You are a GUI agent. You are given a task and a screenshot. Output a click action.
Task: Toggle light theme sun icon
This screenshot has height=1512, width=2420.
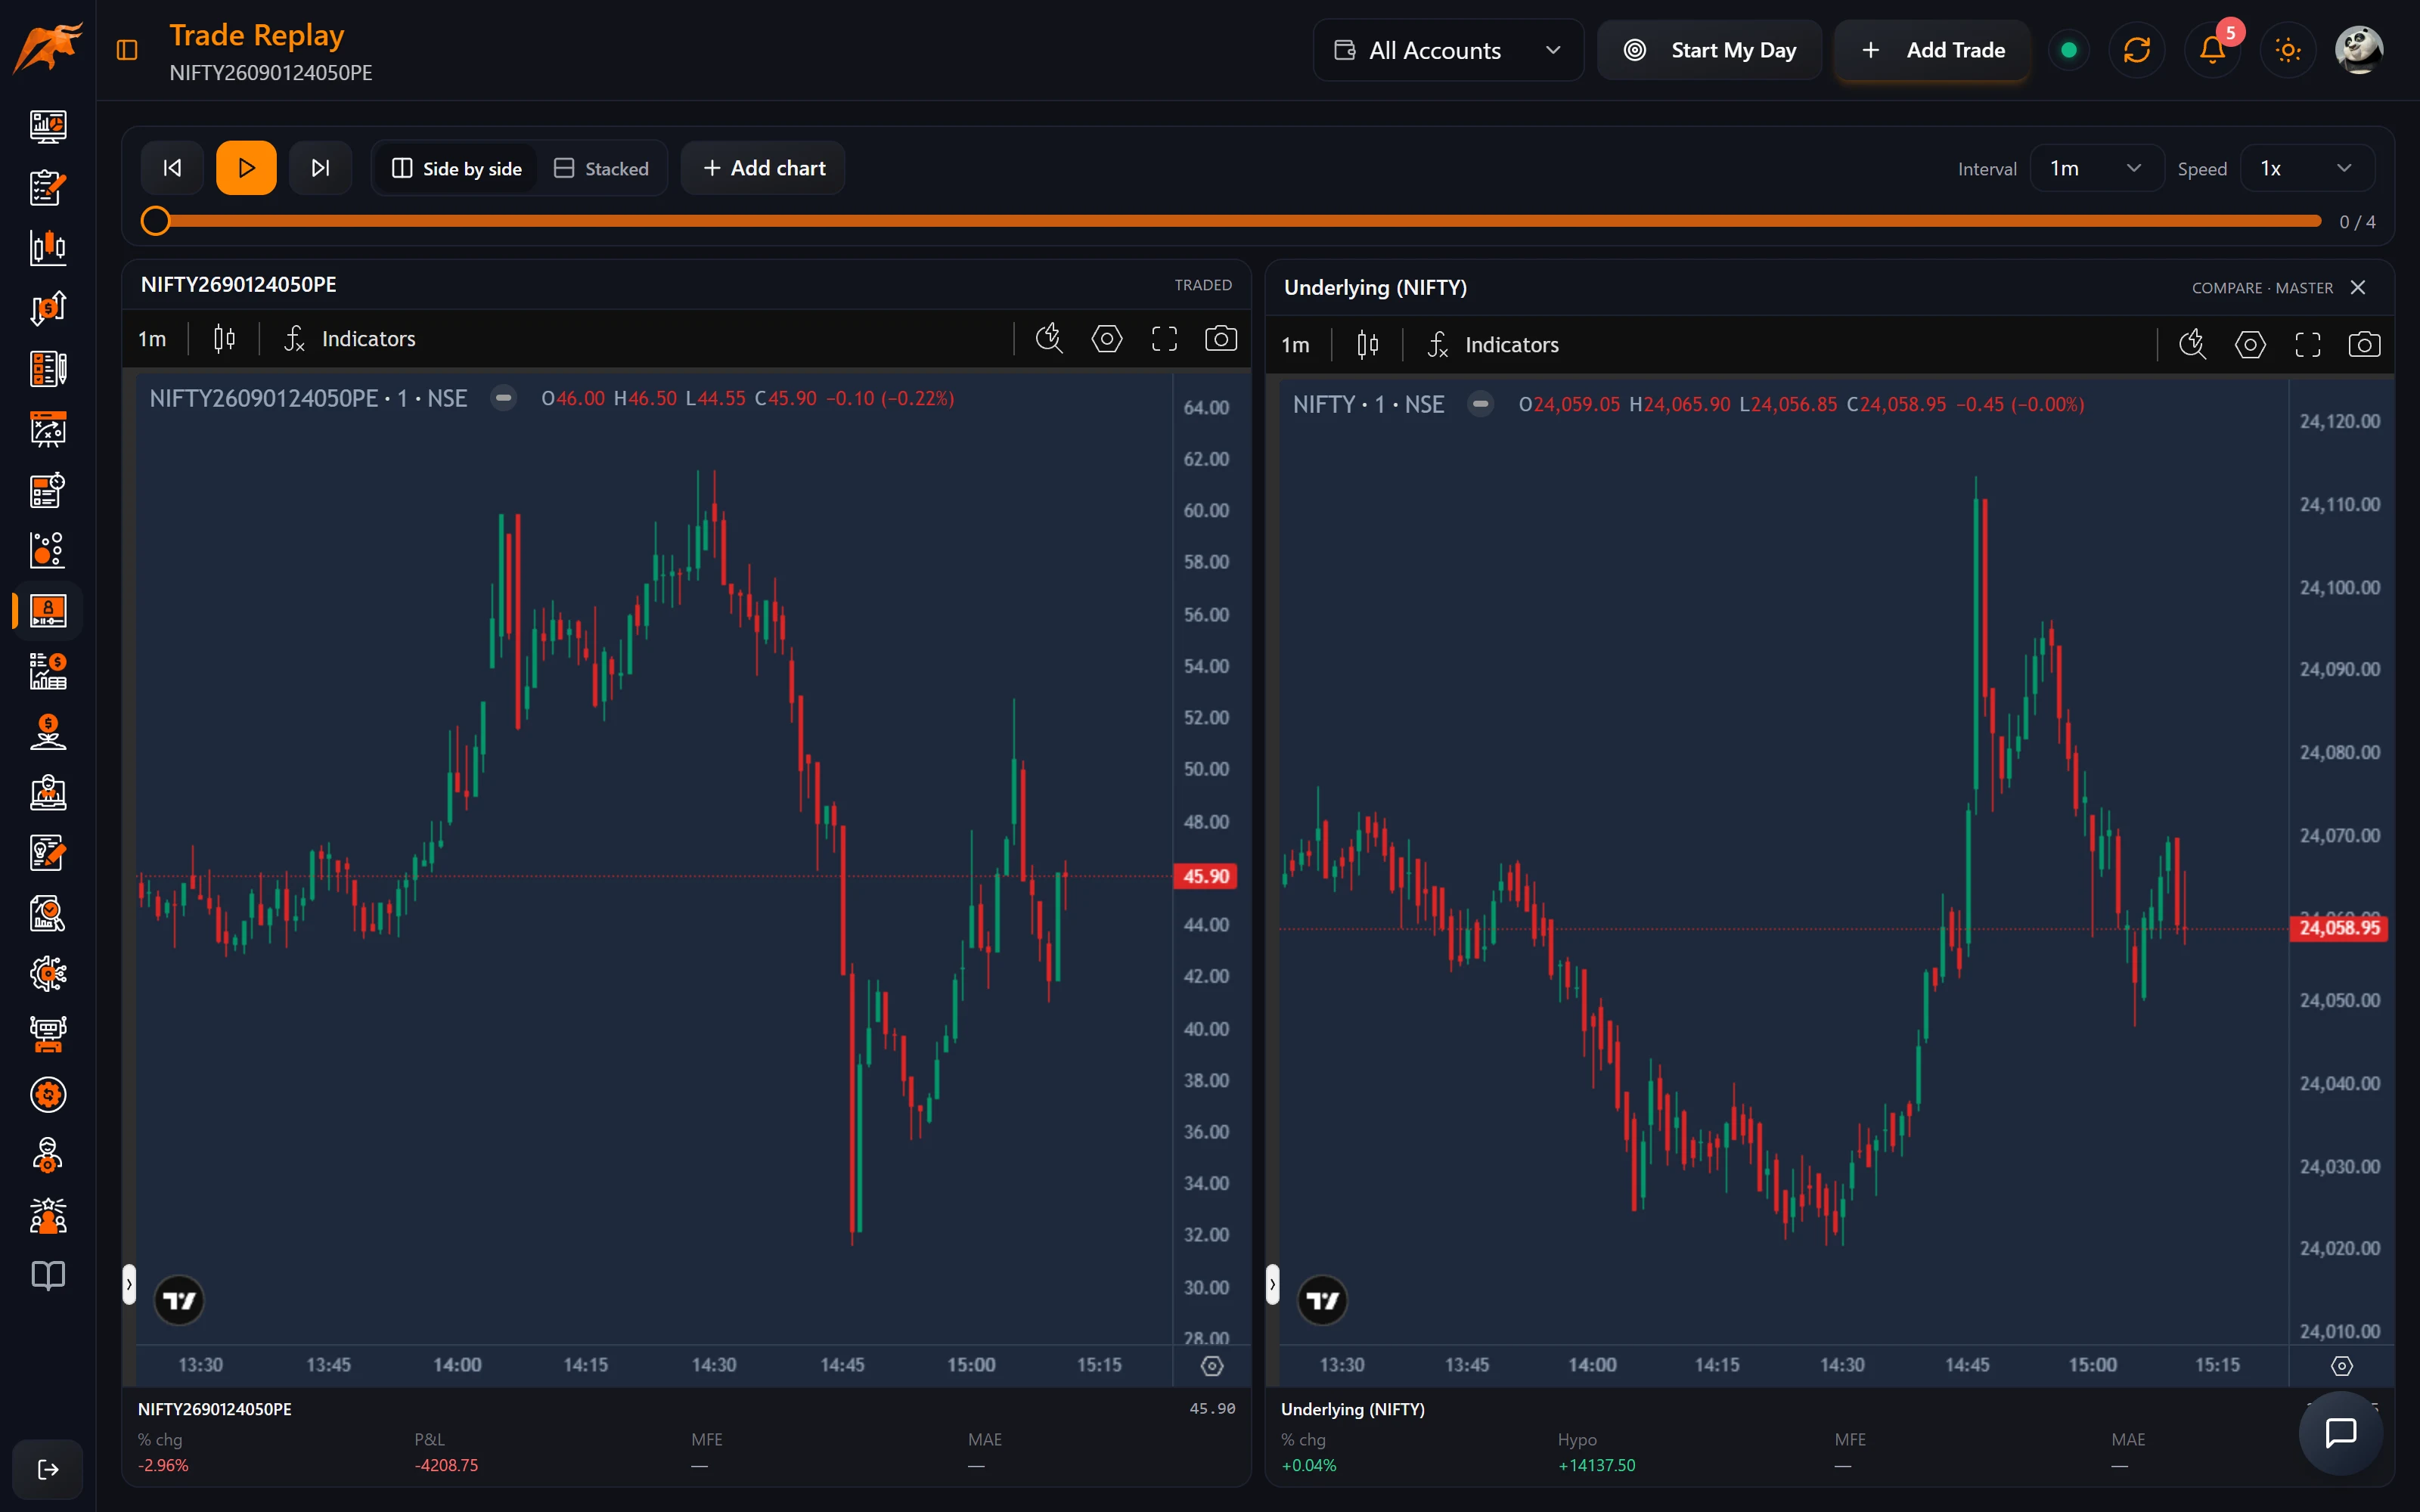pos(2288,50)
